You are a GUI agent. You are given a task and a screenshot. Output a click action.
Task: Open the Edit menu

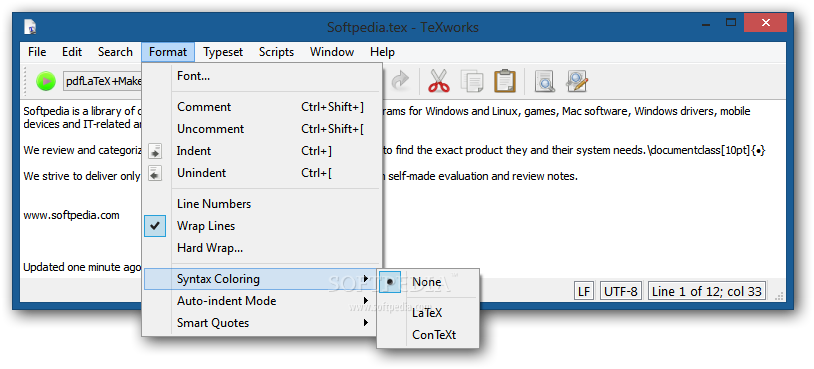(72, 52)
